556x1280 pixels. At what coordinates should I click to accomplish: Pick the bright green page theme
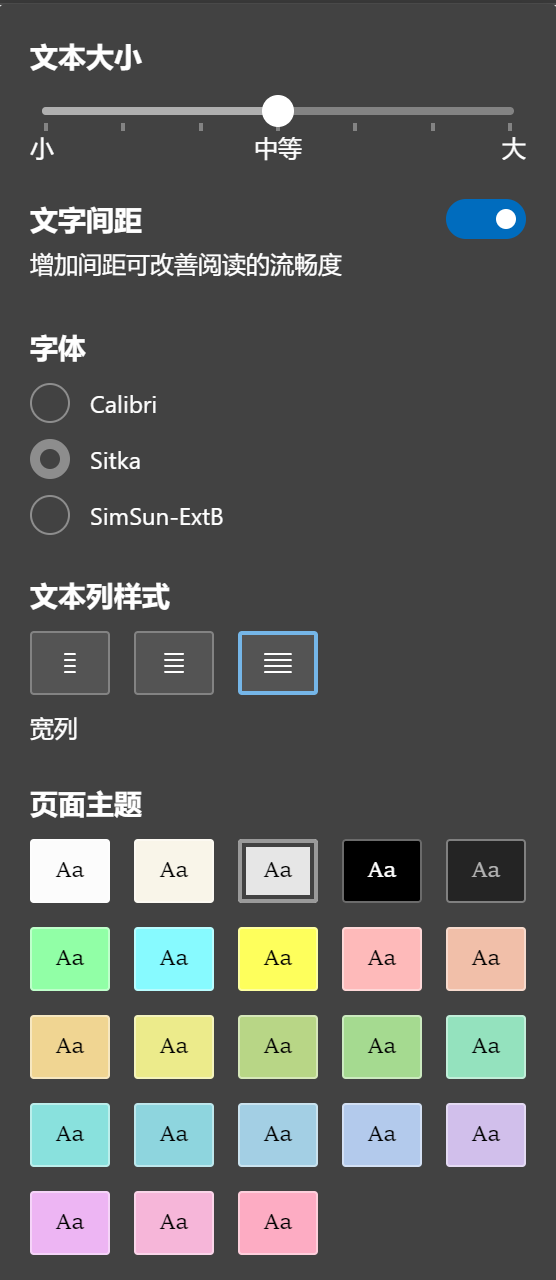coord(70,959)
